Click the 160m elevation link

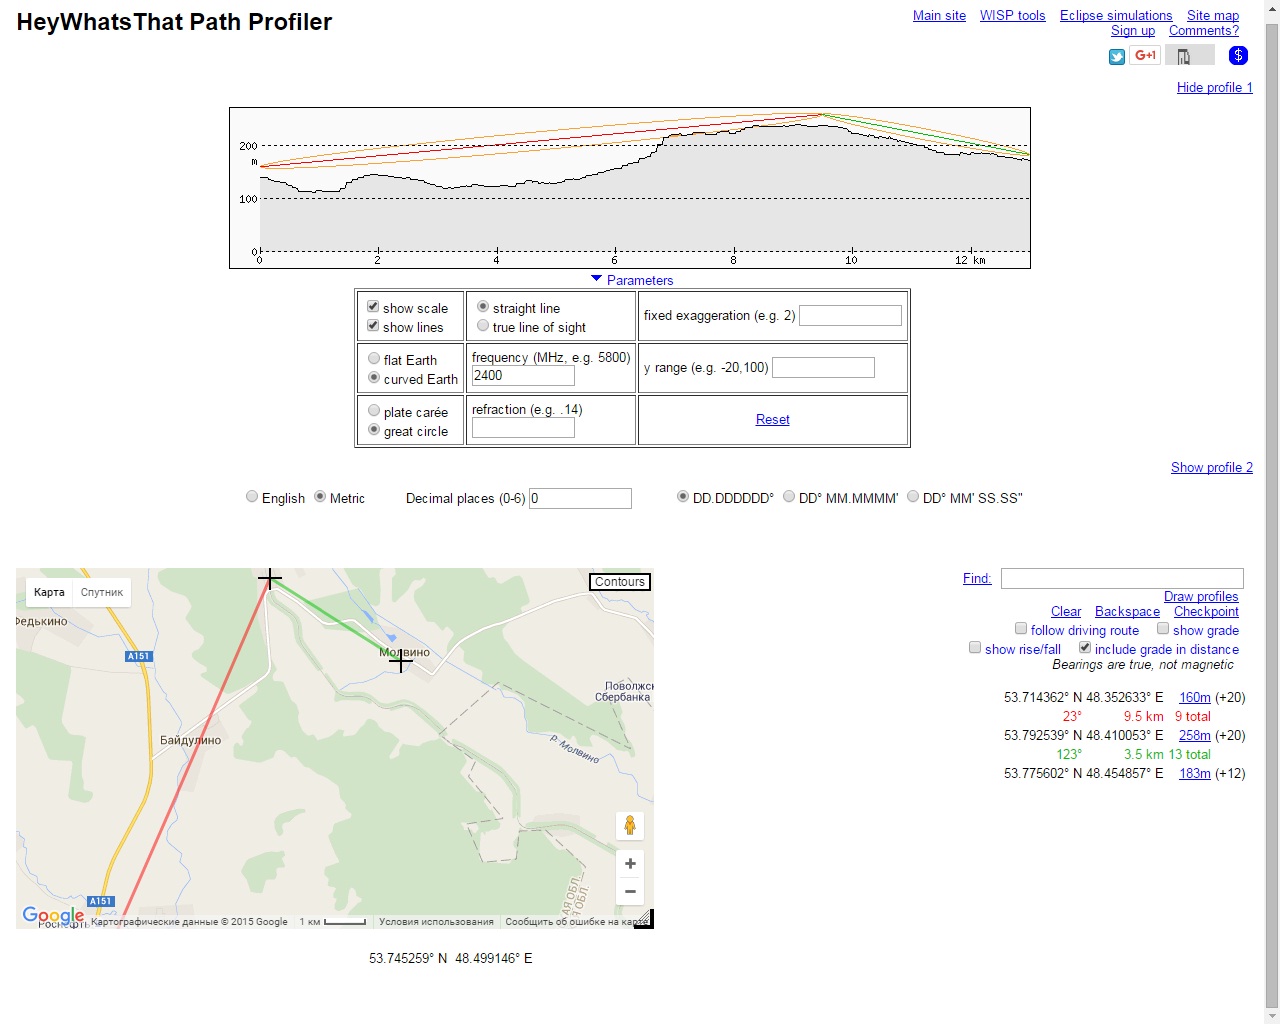(1195, 698)
